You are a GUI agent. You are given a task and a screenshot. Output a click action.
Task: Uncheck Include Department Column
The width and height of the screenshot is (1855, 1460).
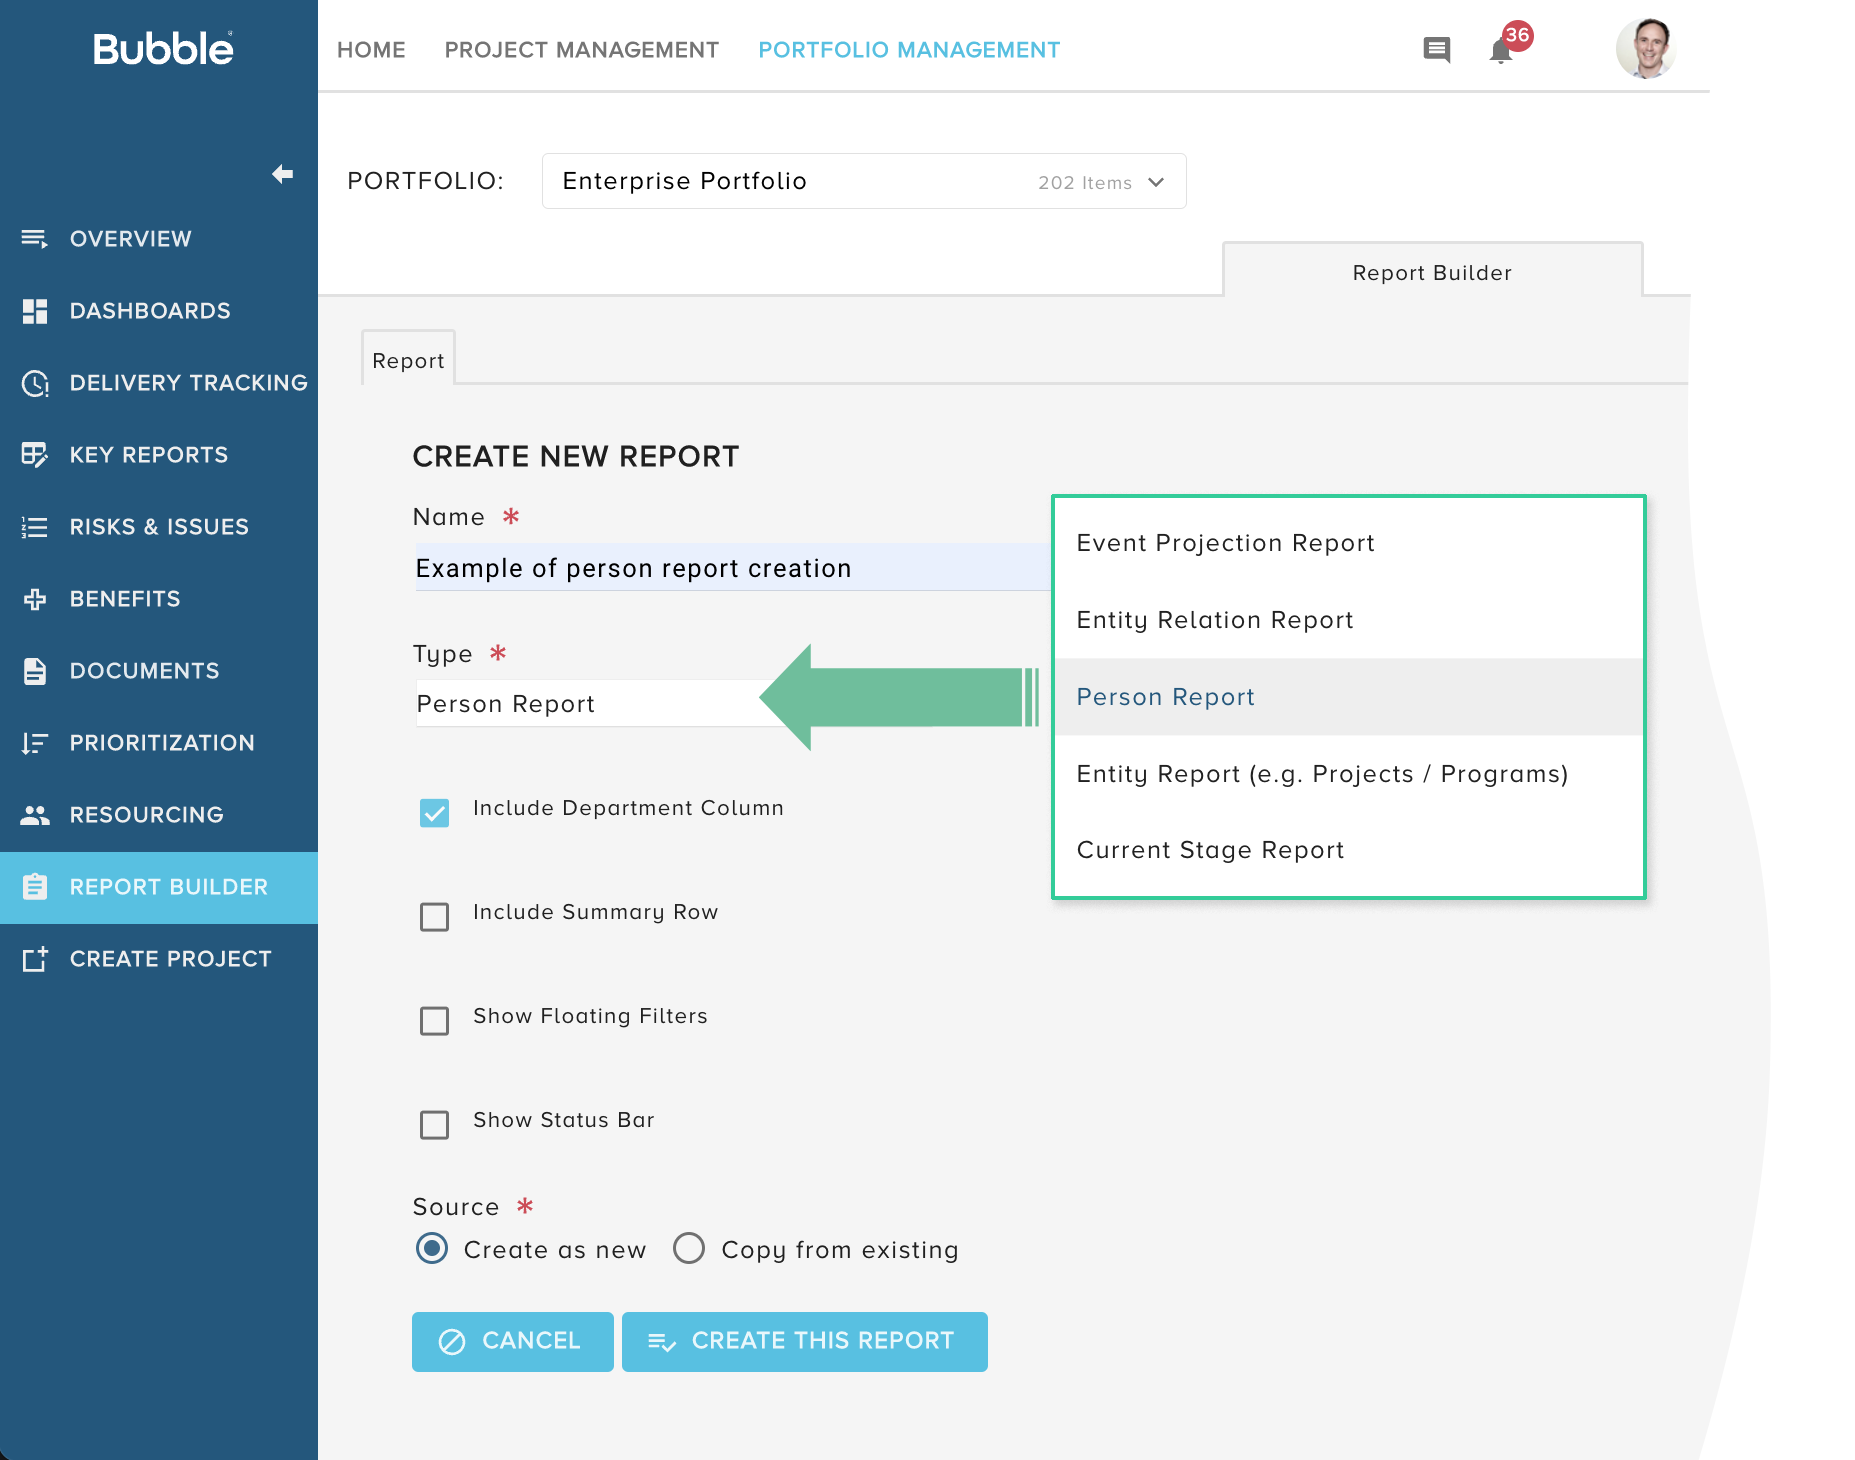[x=434, y=813]
